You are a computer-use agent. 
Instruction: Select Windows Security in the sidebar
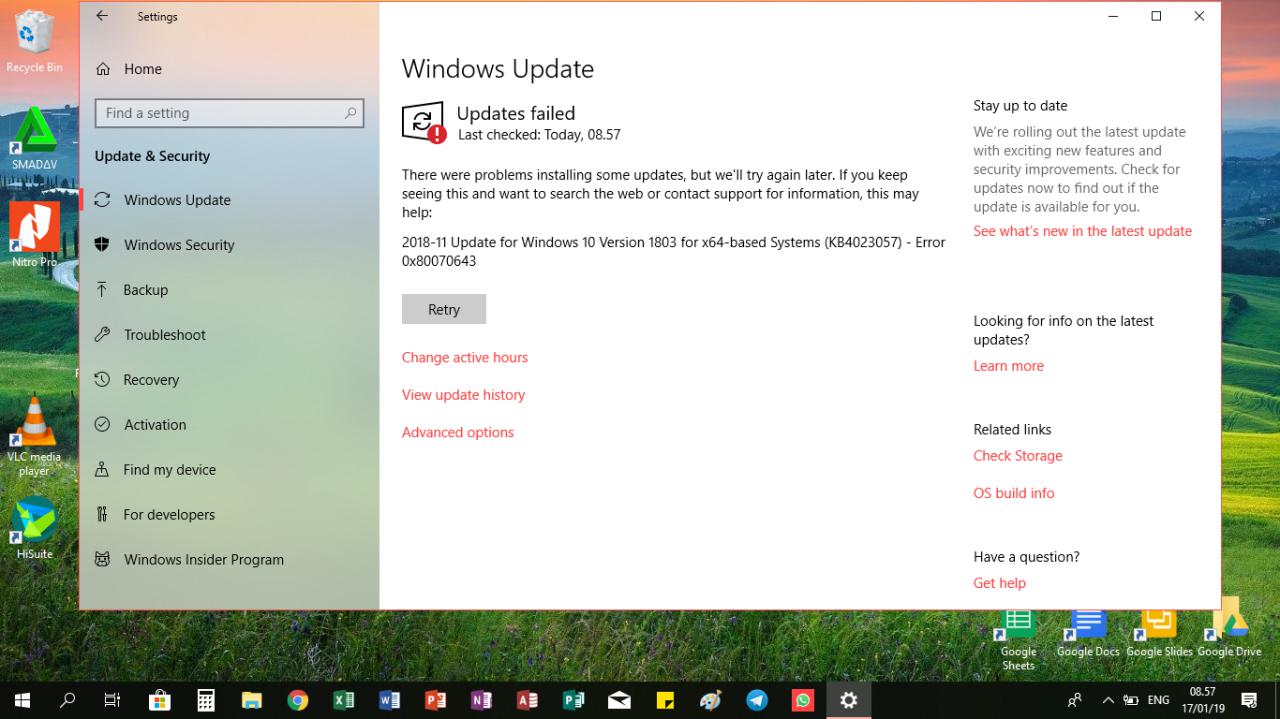[x=229, y=245]
